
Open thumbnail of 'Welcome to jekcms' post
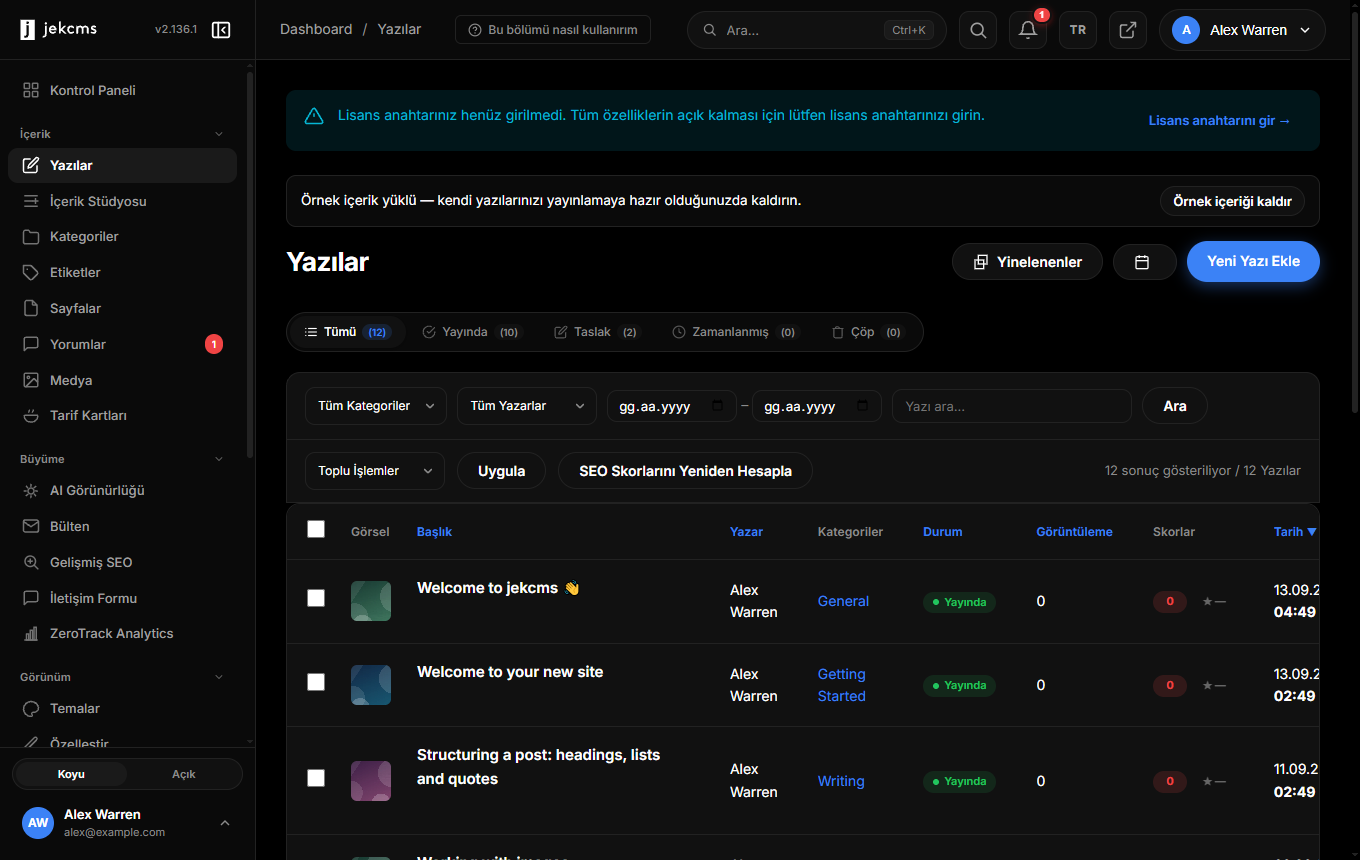click(371, 601)
